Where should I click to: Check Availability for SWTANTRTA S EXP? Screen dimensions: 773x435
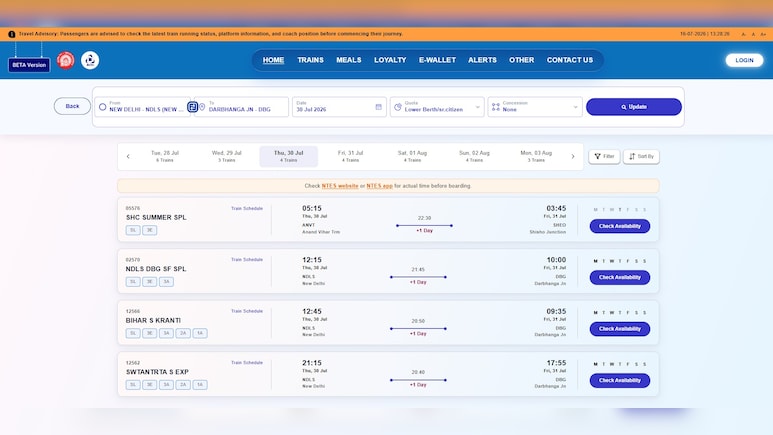[620, 380]
